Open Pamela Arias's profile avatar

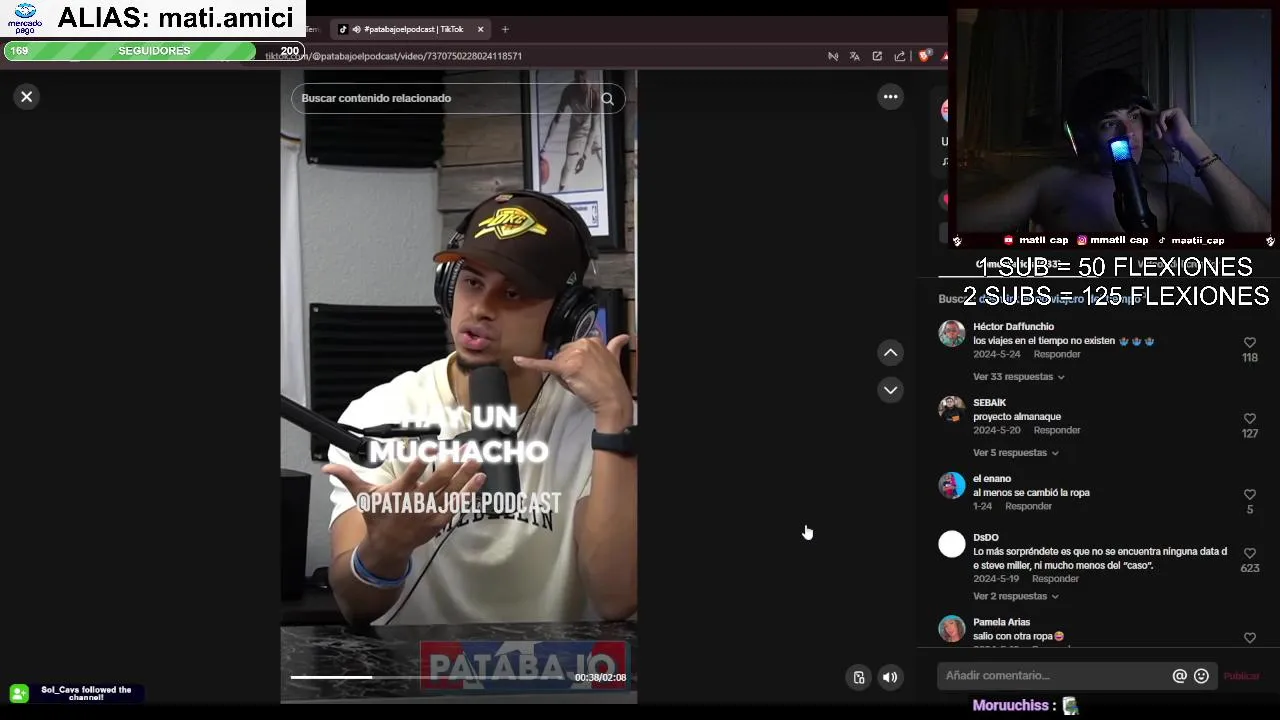(952, 628)
